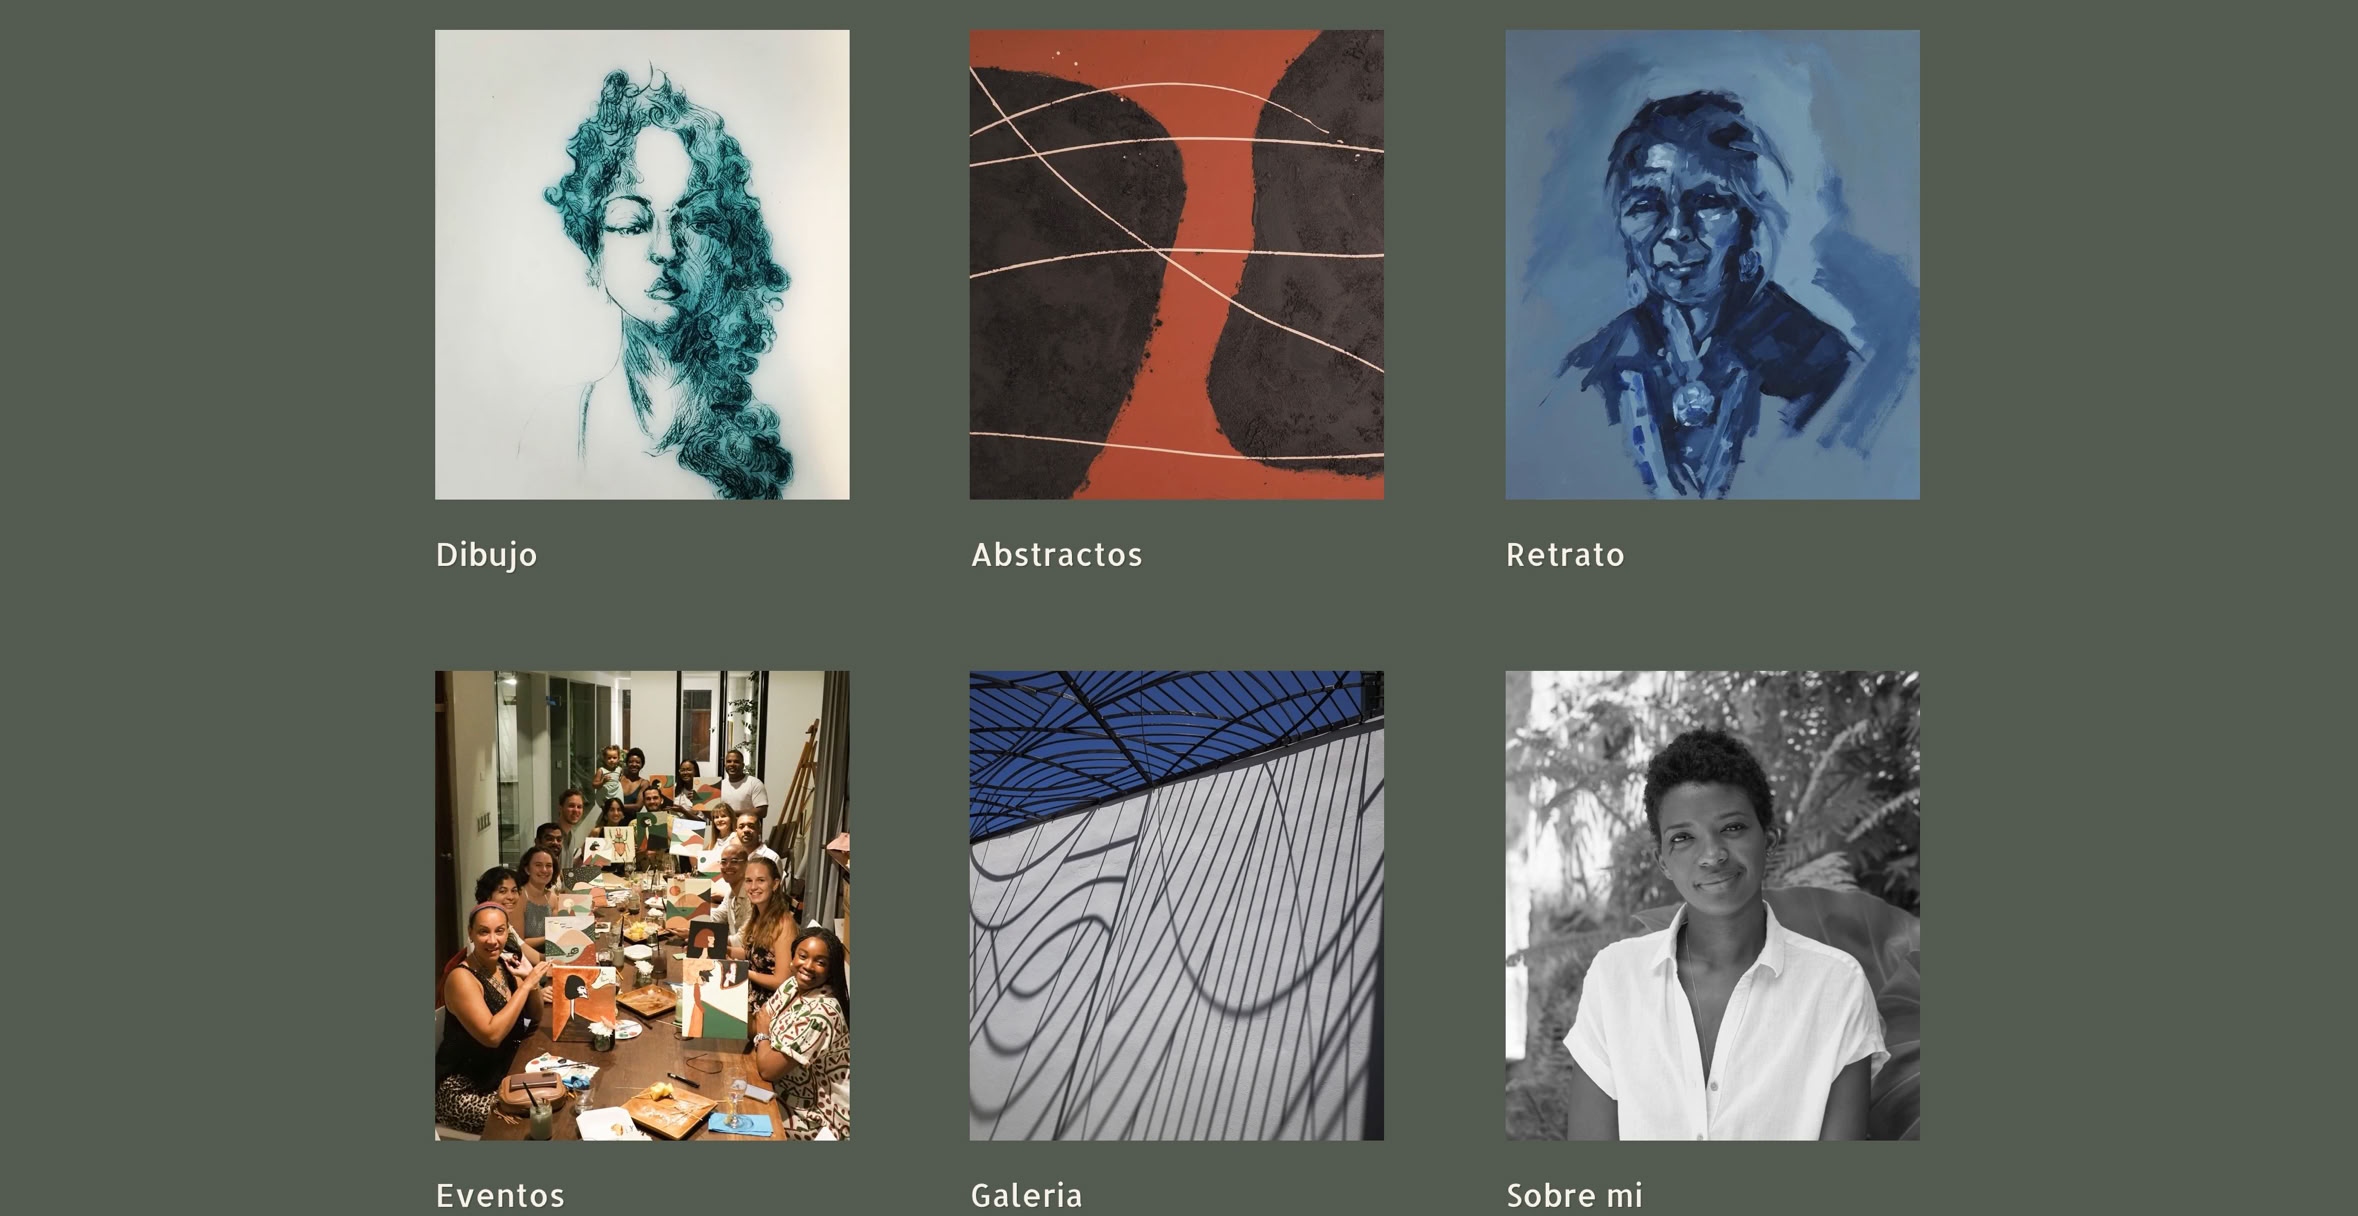The image size is (2358, 1216).
Task: Click the pendant in the blue portrait
Action: [x=1693, y=405]
